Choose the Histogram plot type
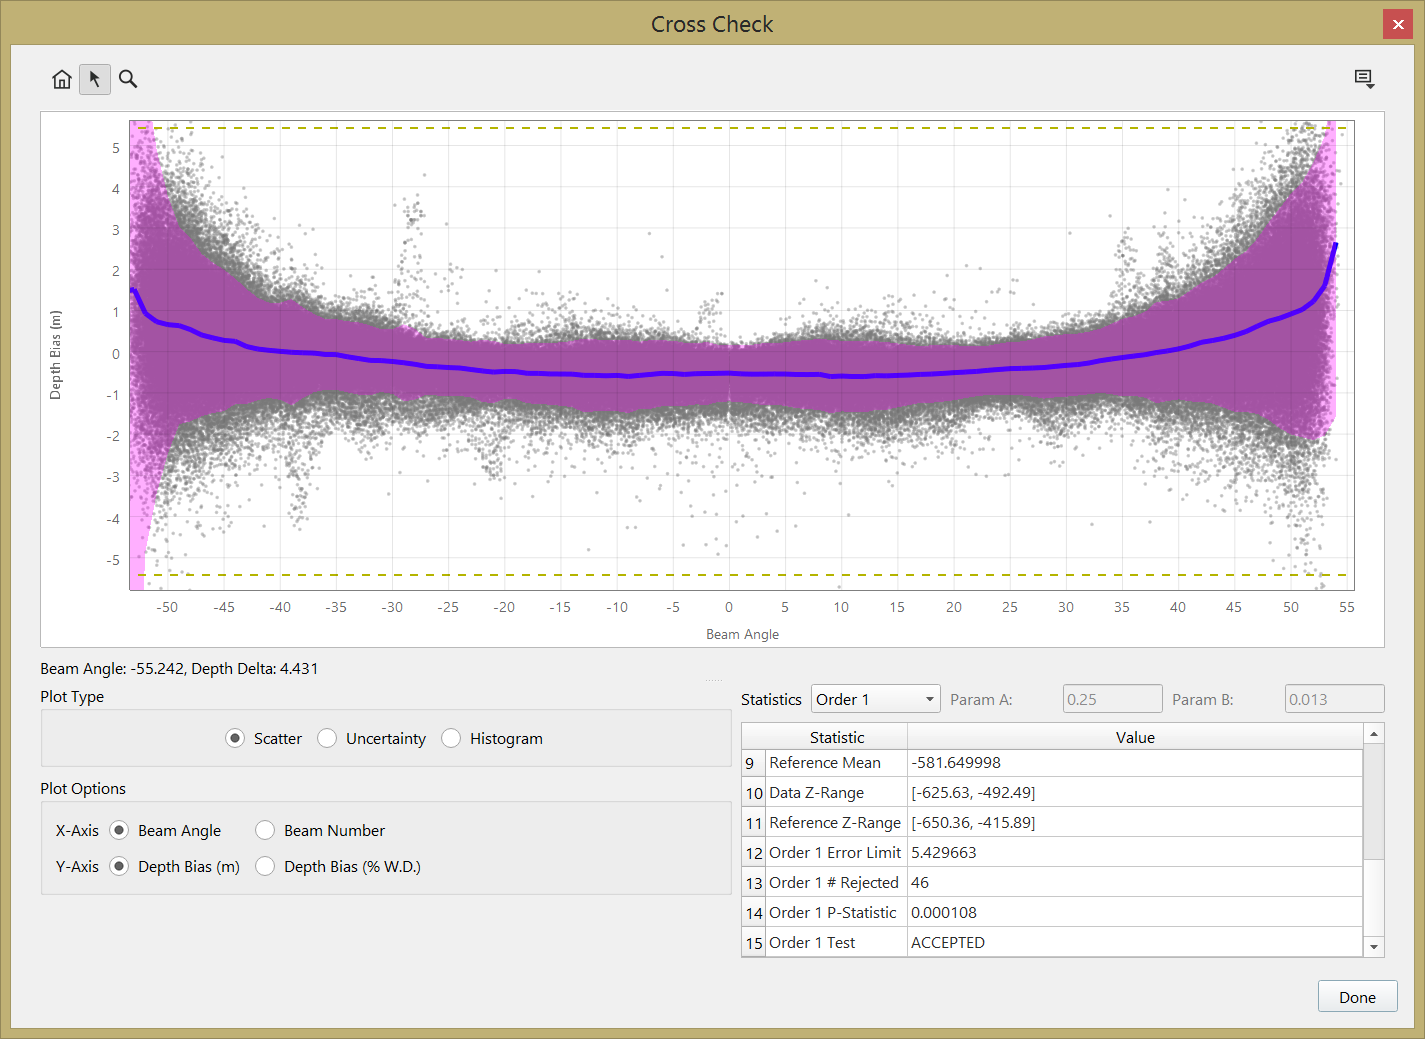Screen dimensions: 1425x1039 tap(451, 738)
